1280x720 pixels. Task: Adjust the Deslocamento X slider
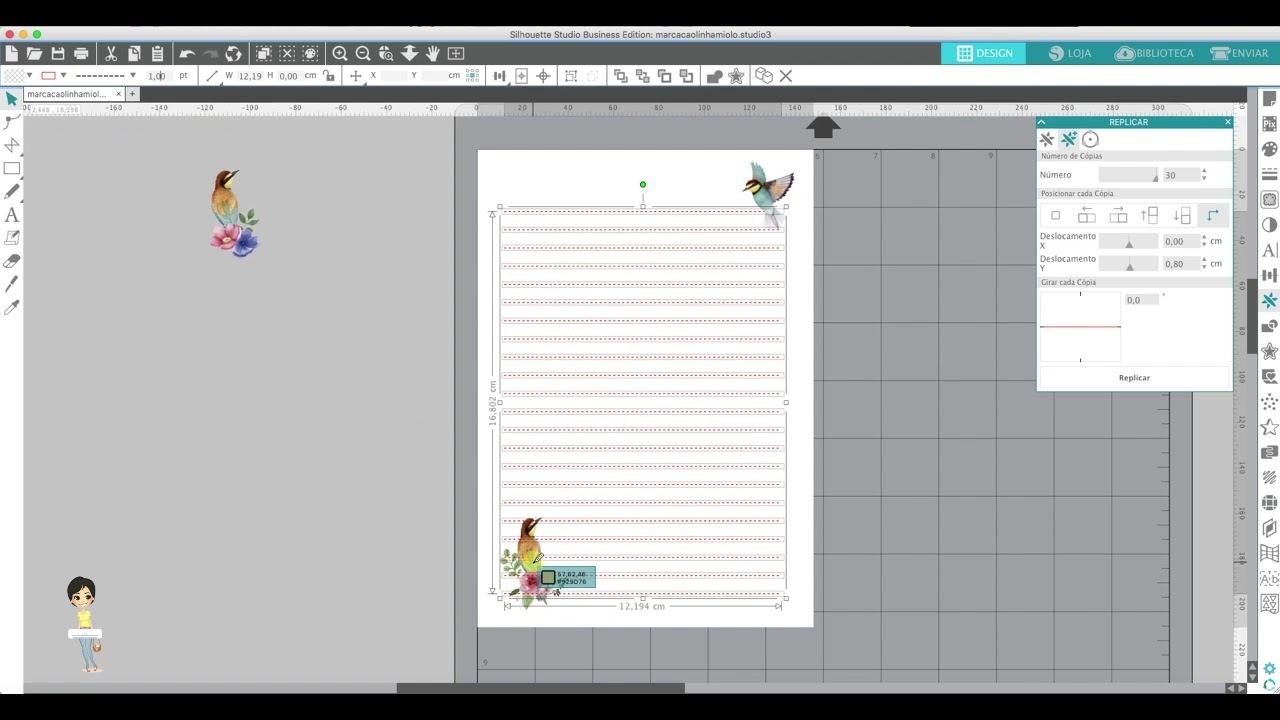(1128, 241)
